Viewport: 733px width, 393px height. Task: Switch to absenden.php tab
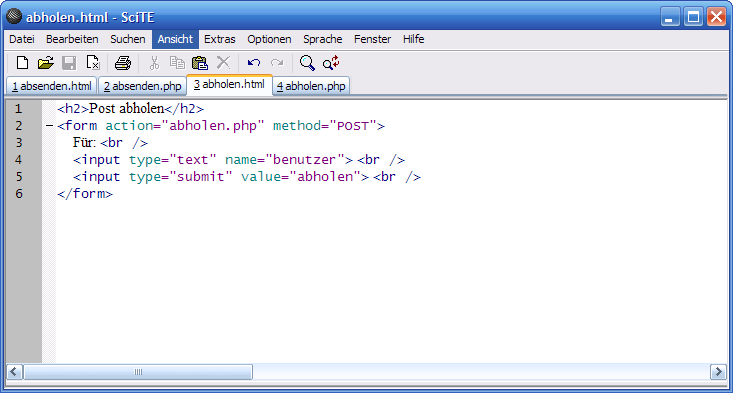[x=143, y=86]
